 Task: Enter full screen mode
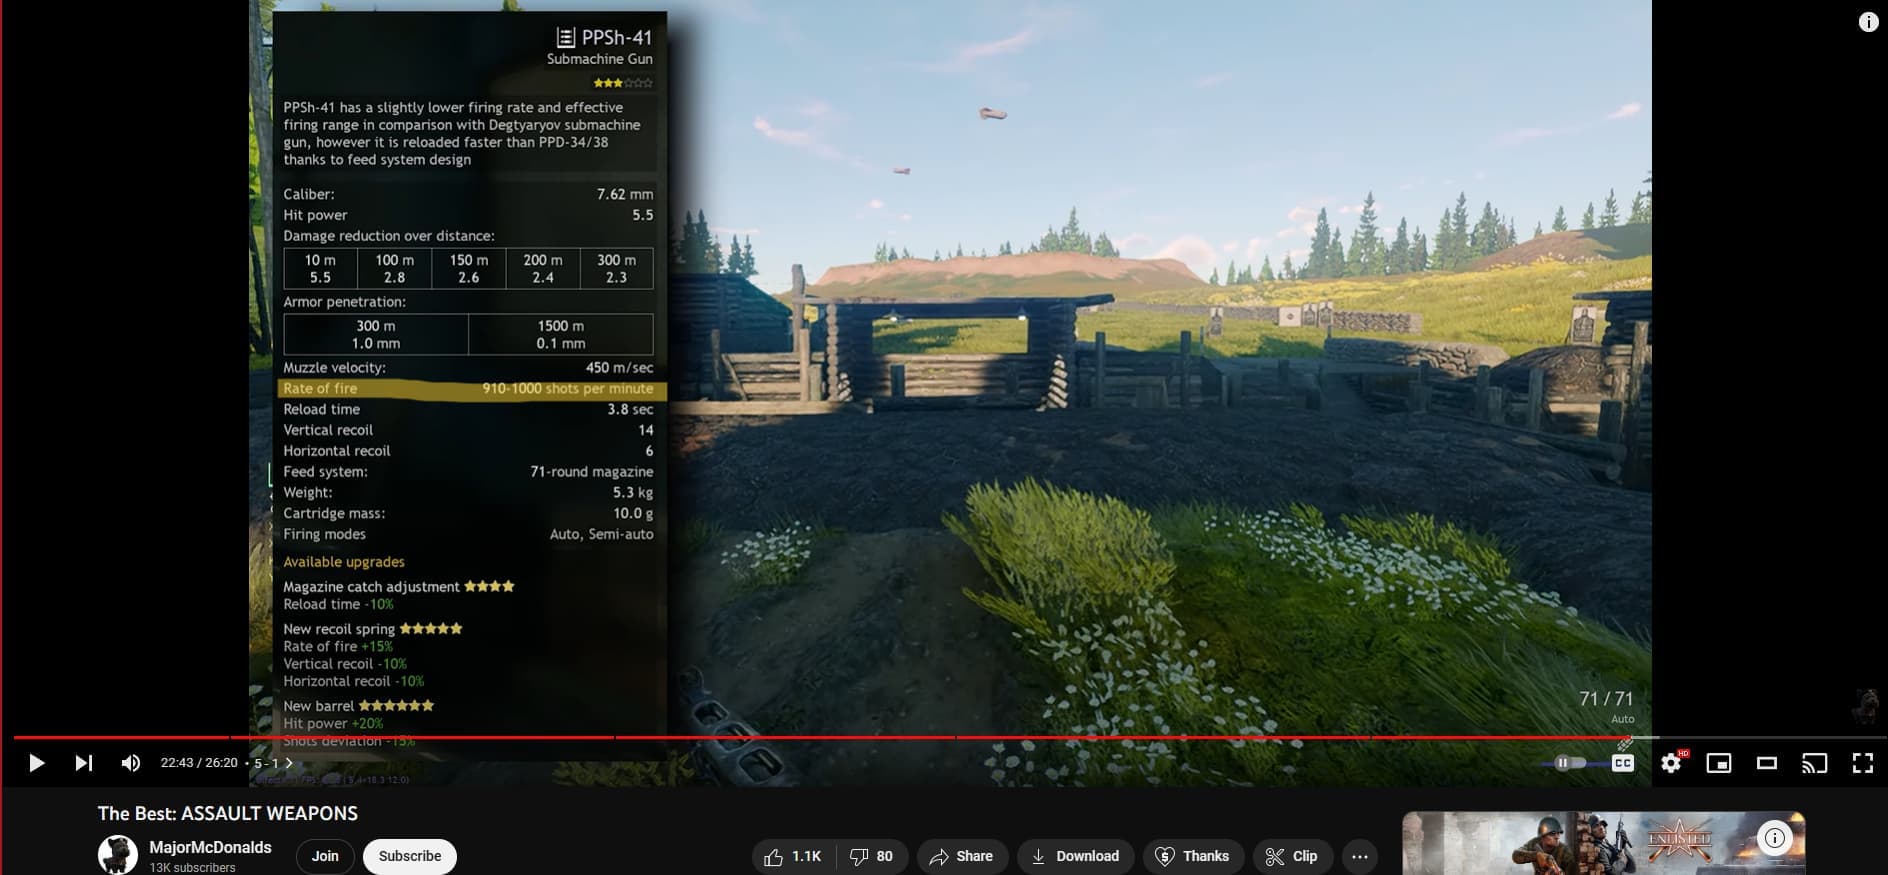(x=1862, y=763)
